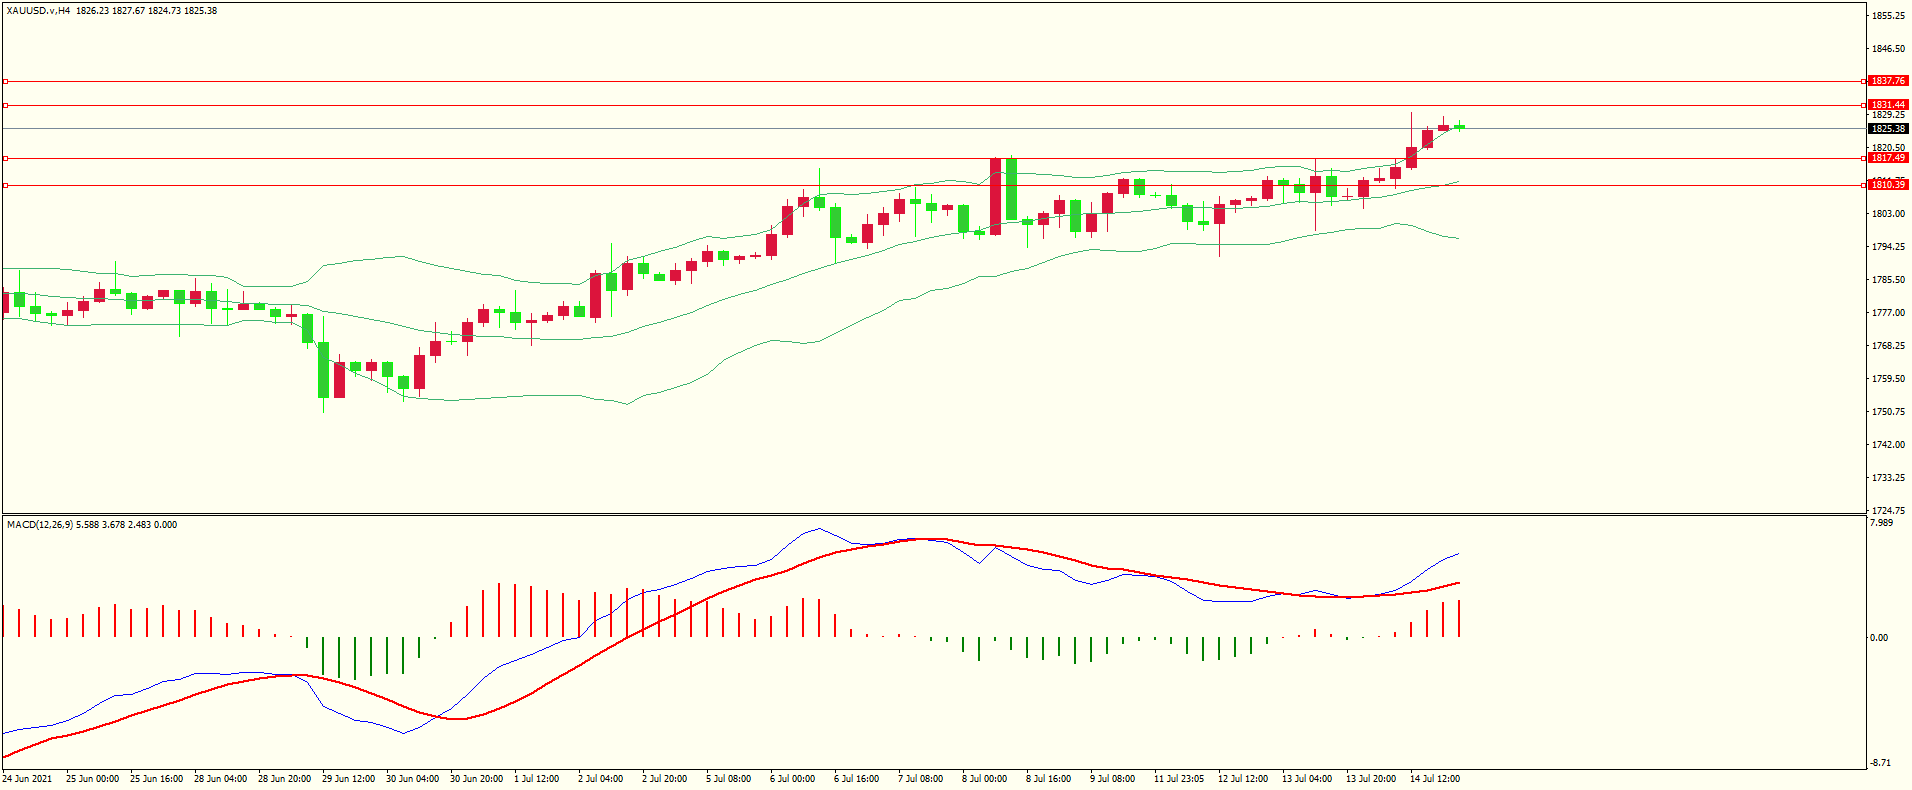Screen dimensions: 1912x790
Task: Click the MACD scale value 0.00
Action: click(x=1880, y=638)
